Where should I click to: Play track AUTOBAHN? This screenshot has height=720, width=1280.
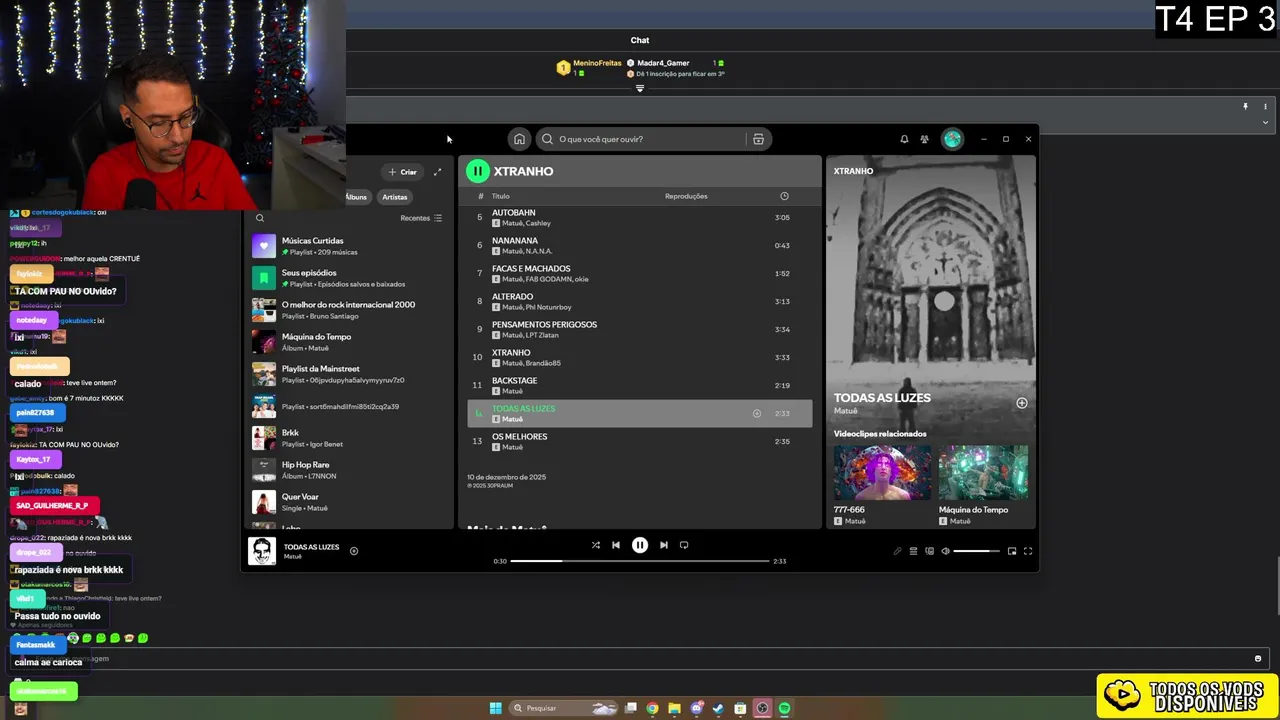click(640, 217)
